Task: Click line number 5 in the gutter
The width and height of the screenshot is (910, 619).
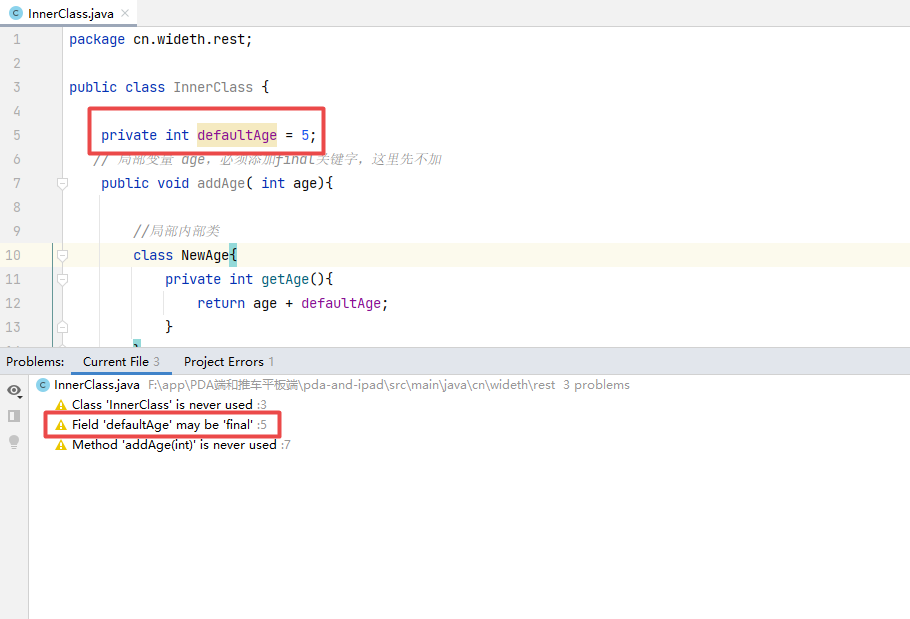Action: click(x=17, y=135)
